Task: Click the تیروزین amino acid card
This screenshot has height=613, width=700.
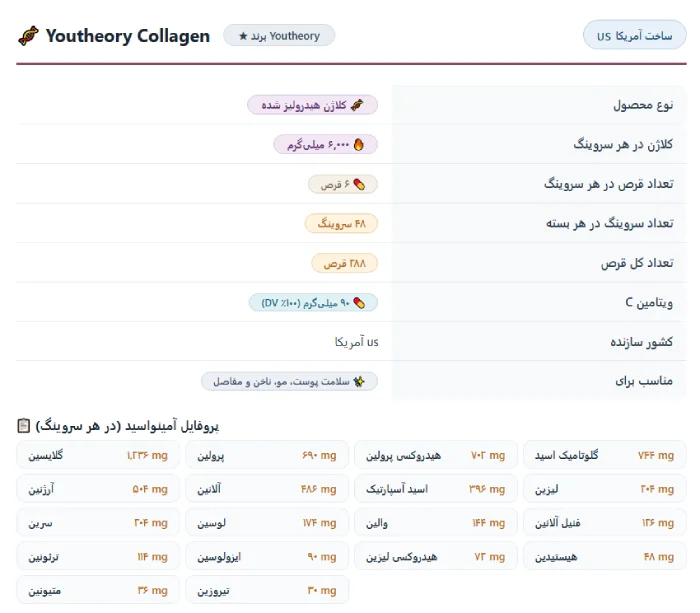Action: tap(267, 591)
